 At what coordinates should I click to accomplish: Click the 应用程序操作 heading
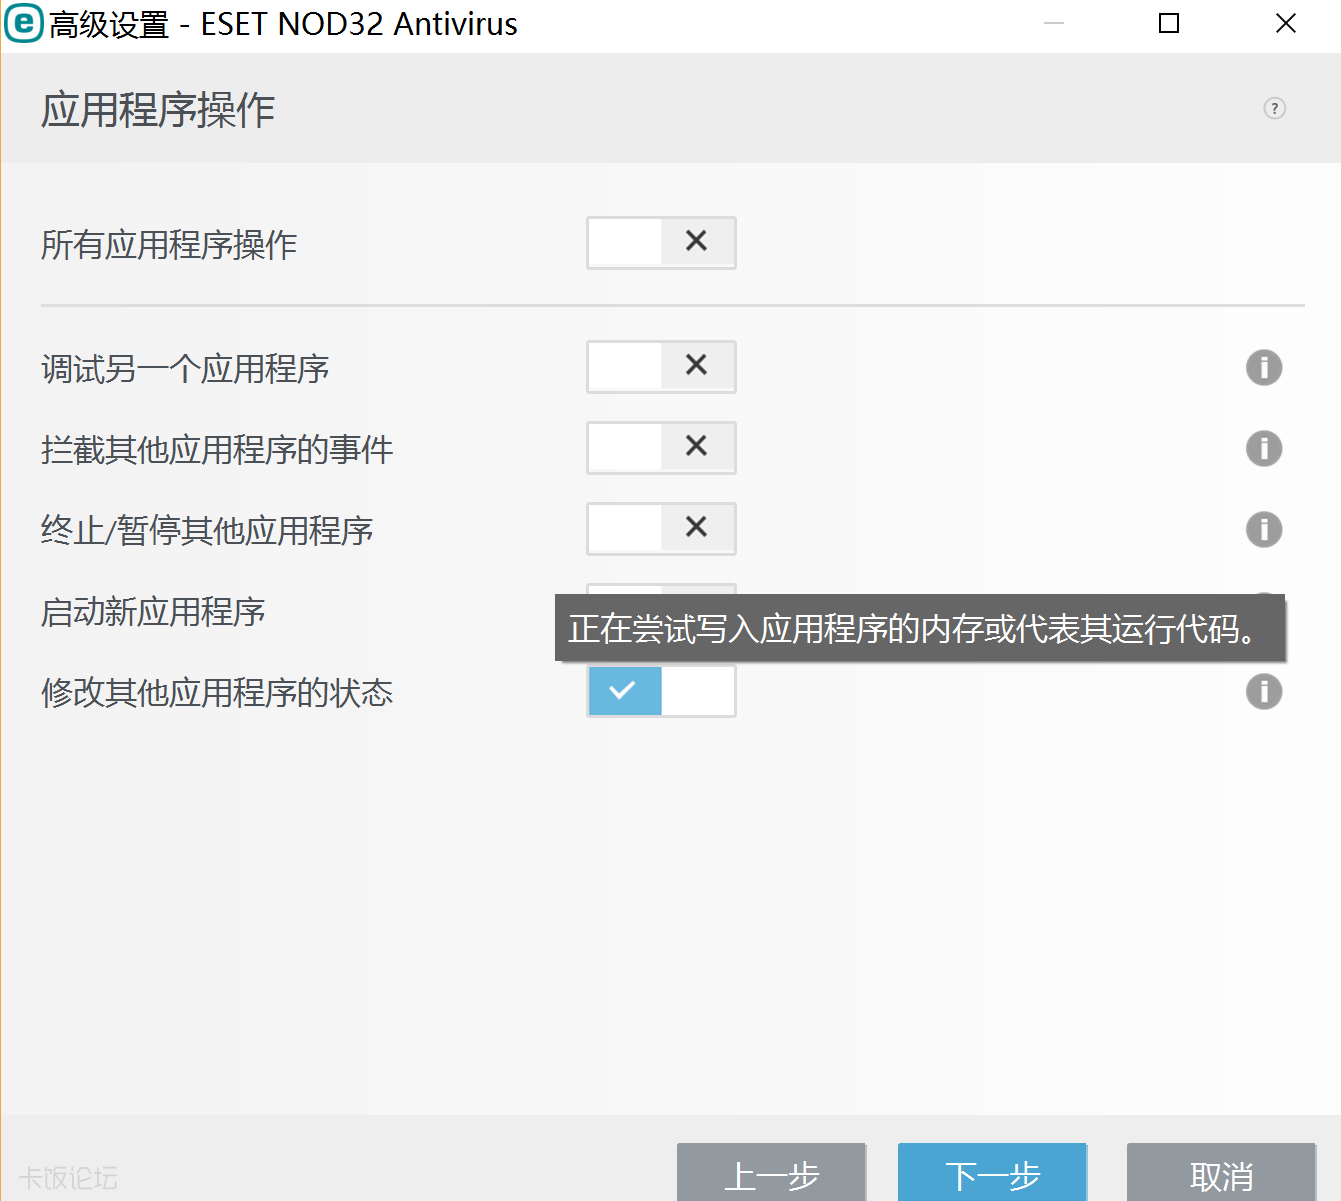pyautogui.click(x=158, y=110)
